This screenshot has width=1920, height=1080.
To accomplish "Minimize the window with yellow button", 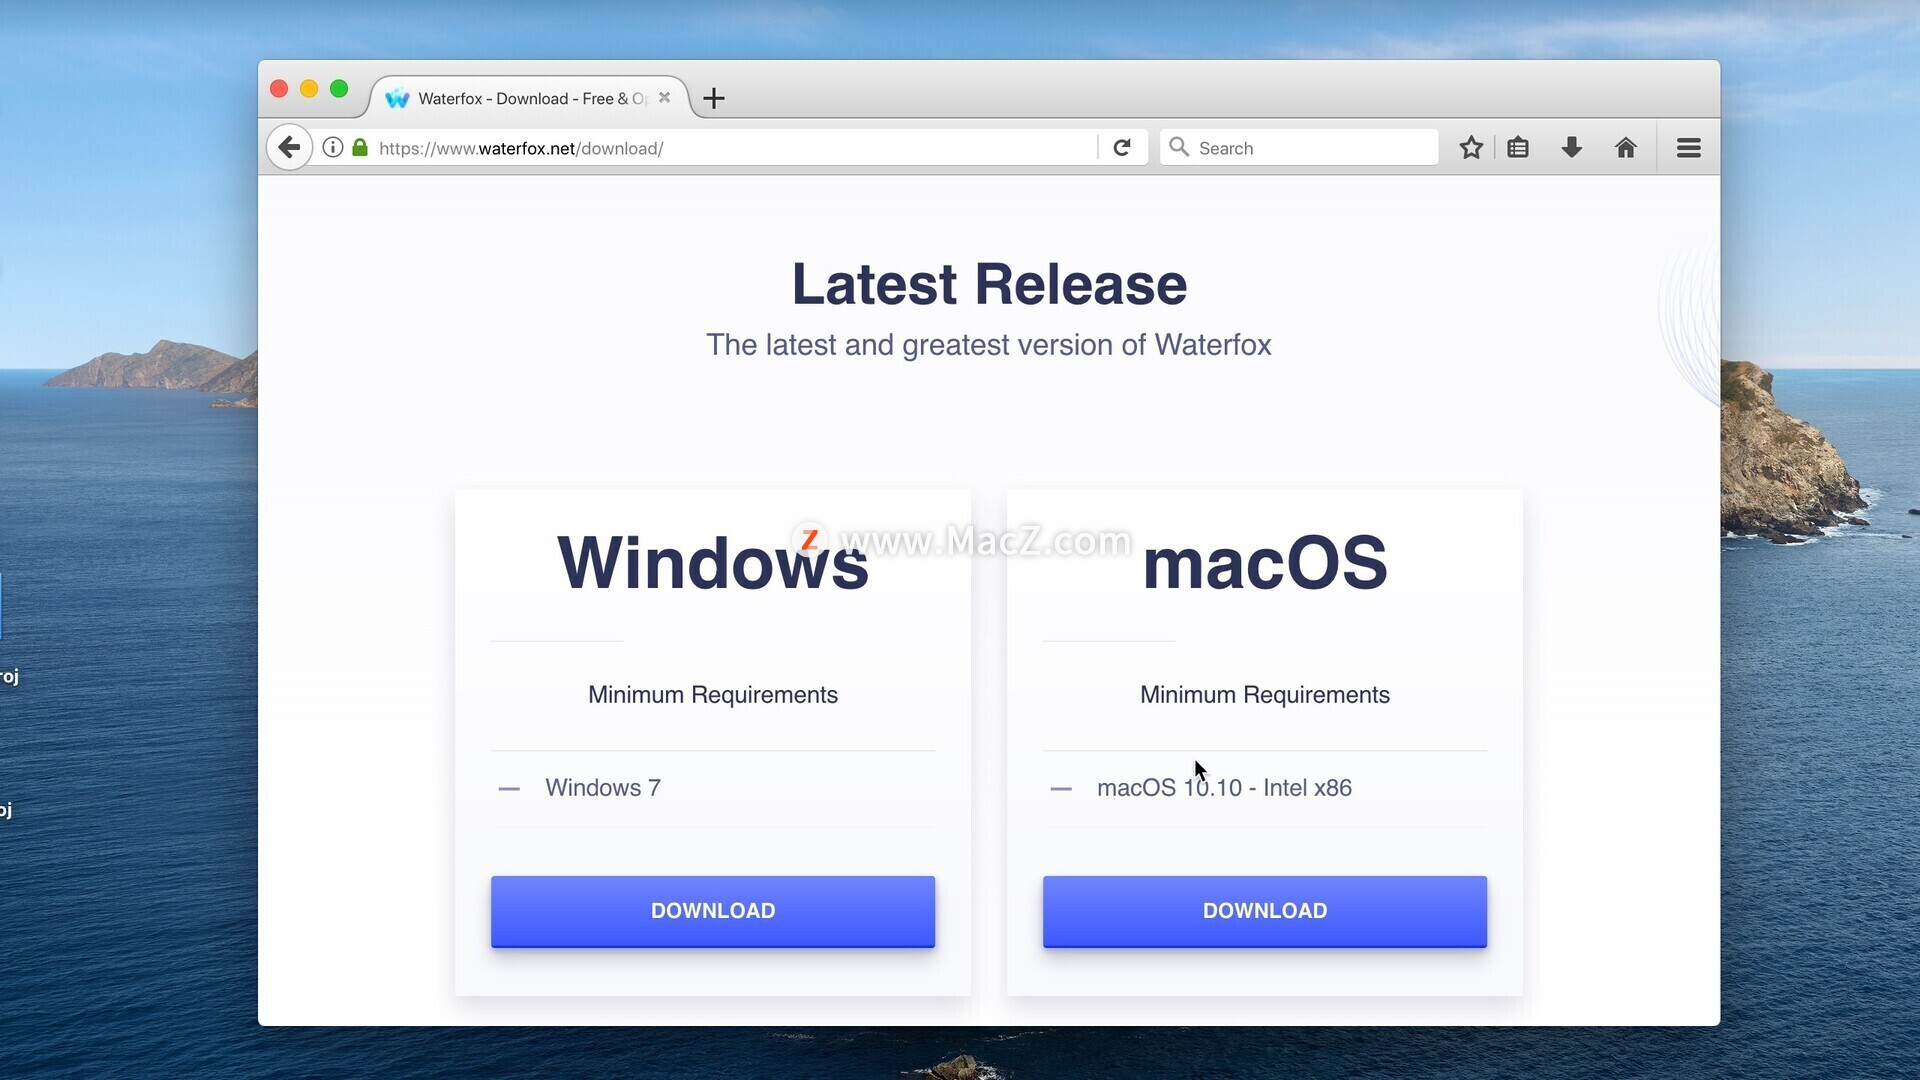I will [309, 89].
